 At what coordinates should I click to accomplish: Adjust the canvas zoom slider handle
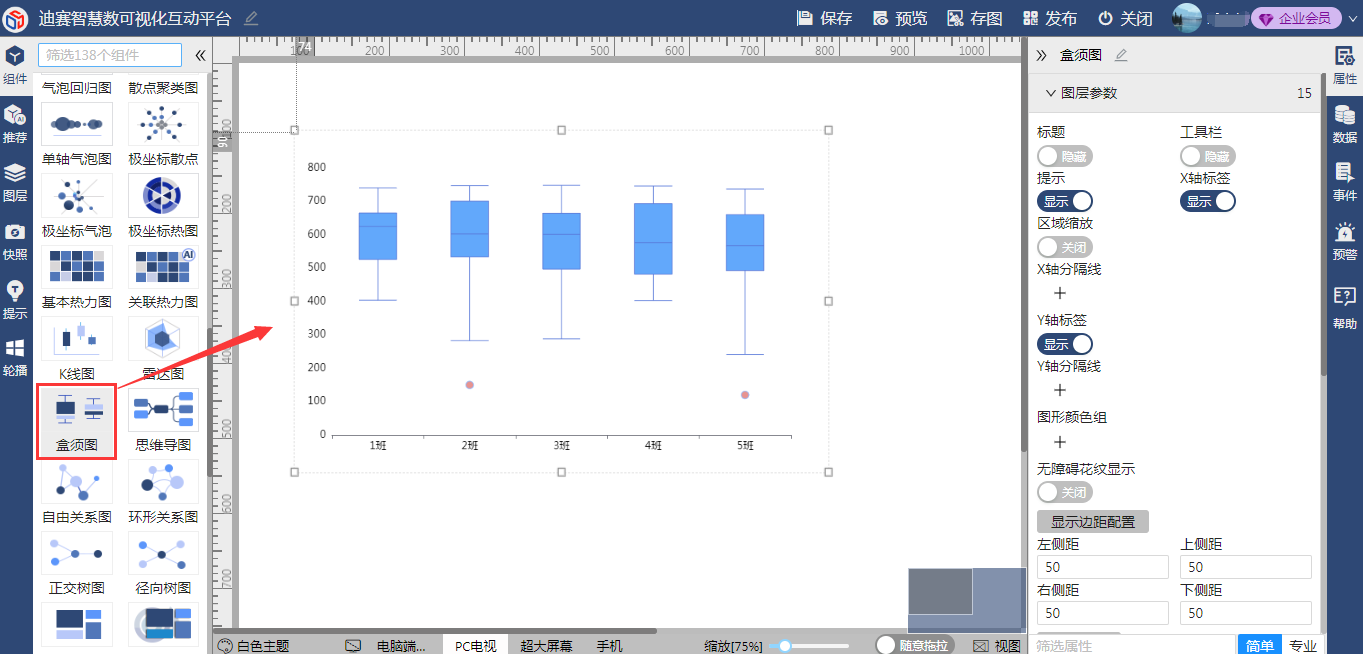pyautogui.click(x=786, y=646)
